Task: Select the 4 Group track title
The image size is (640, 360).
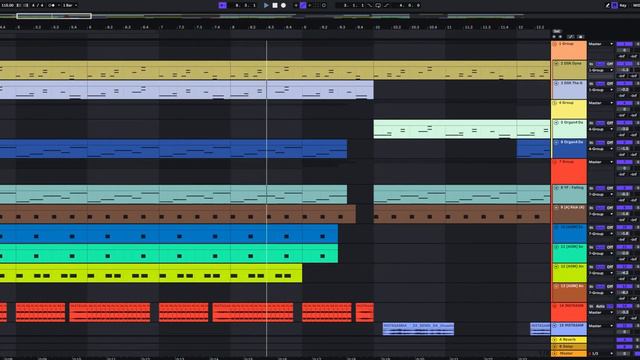Action: tap(567, 103)
